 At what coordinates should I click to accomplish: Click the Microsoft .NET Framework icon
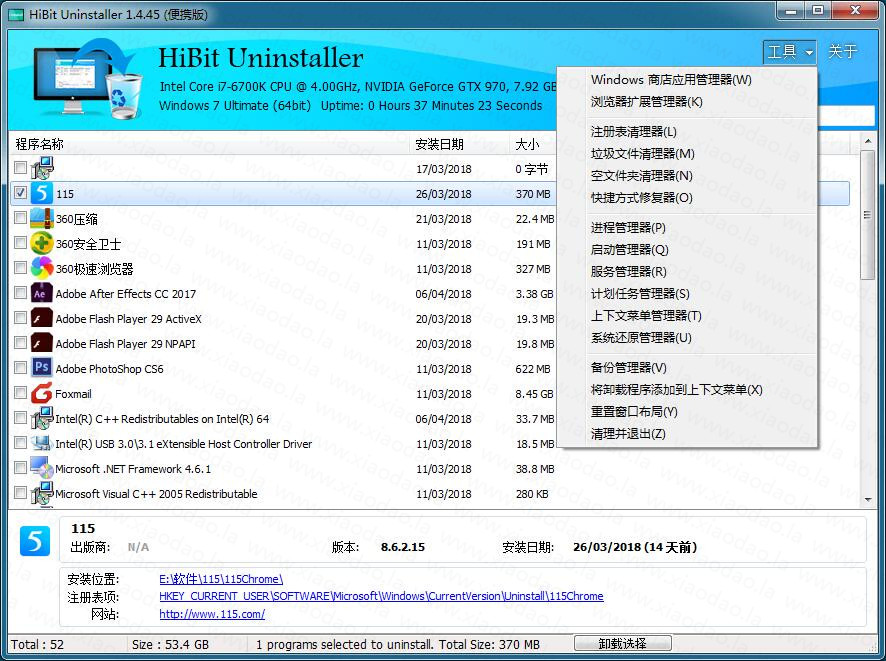point(42,468)
